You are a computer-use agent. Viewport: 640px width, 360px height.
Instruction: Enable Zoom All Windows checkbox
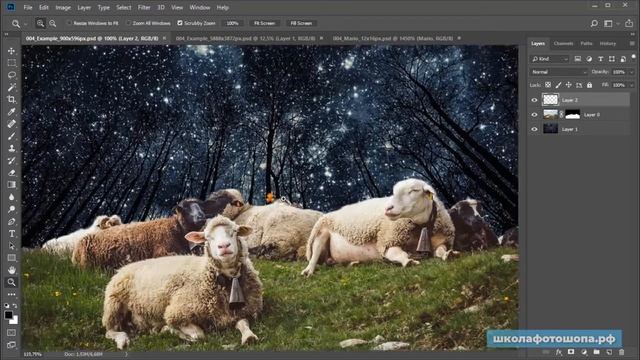click(128, 23)
